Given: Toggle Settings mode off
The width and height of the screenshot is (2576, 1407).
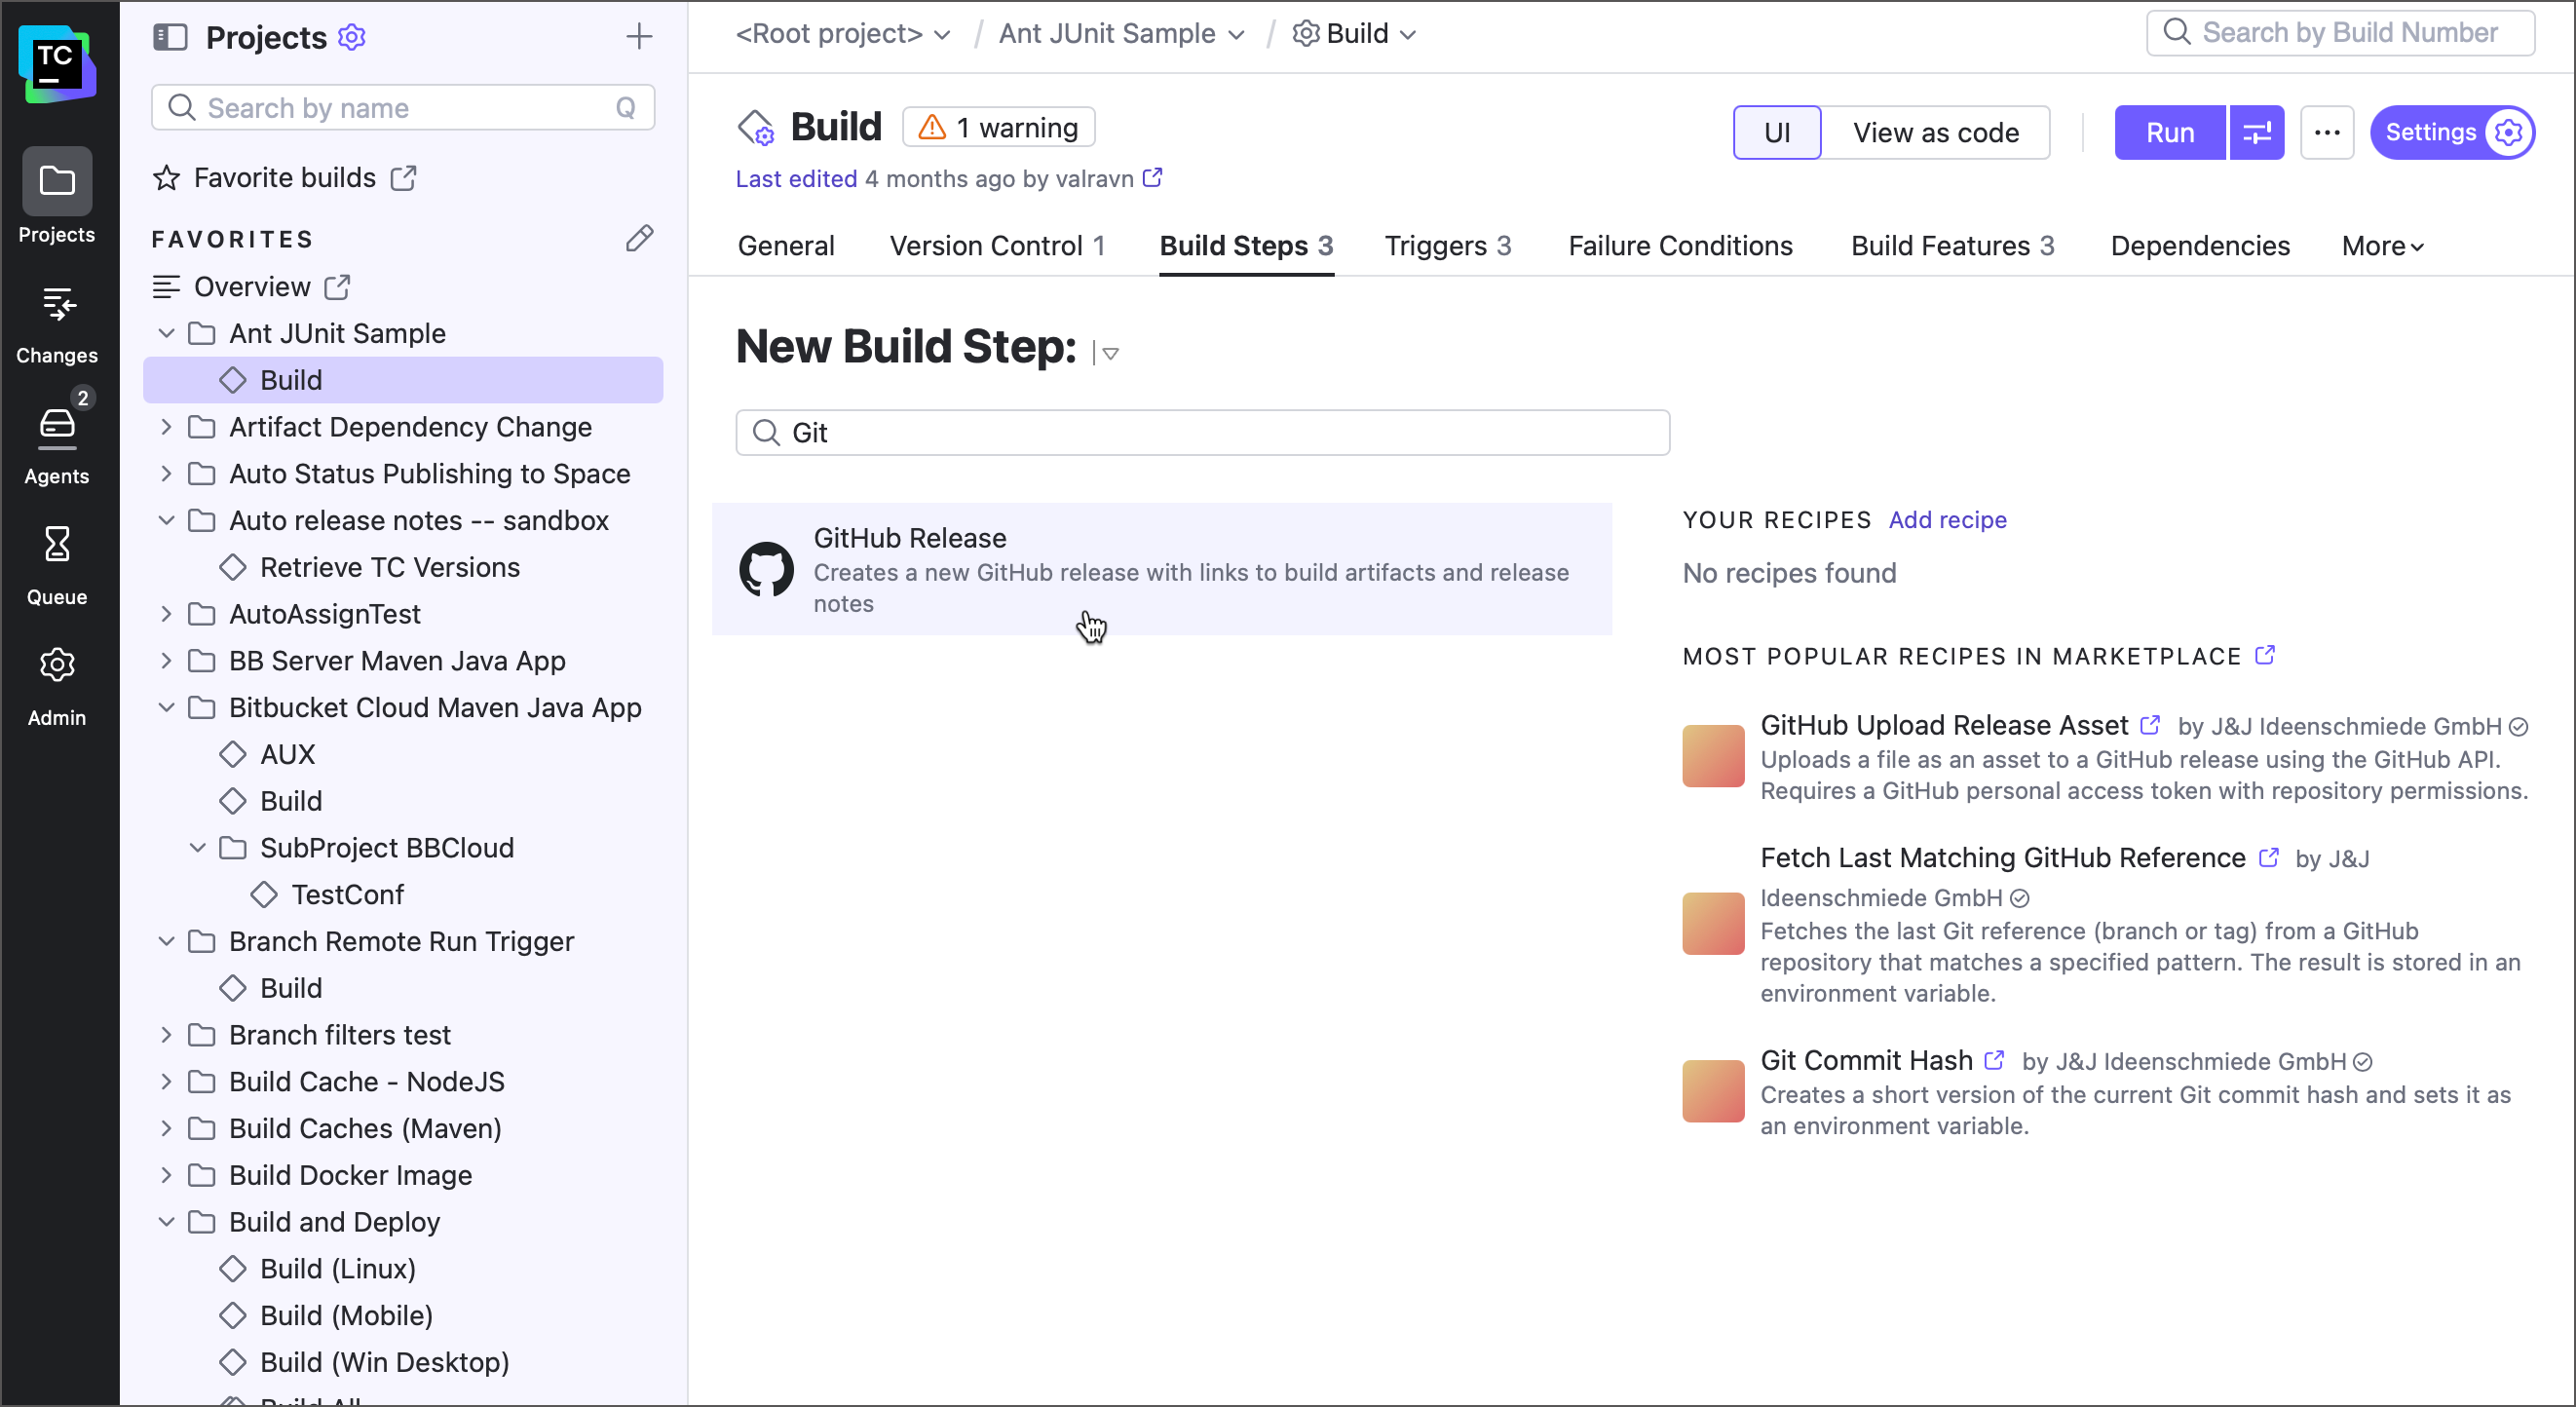Looking at the screenshot, I should click(x=2452, y=132).
